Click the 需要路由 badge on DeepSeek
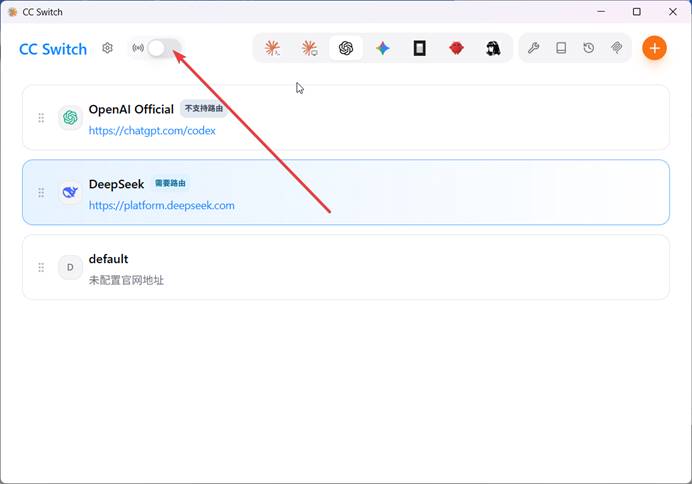Viewport: 692px width, 484px height. point(170,183)
